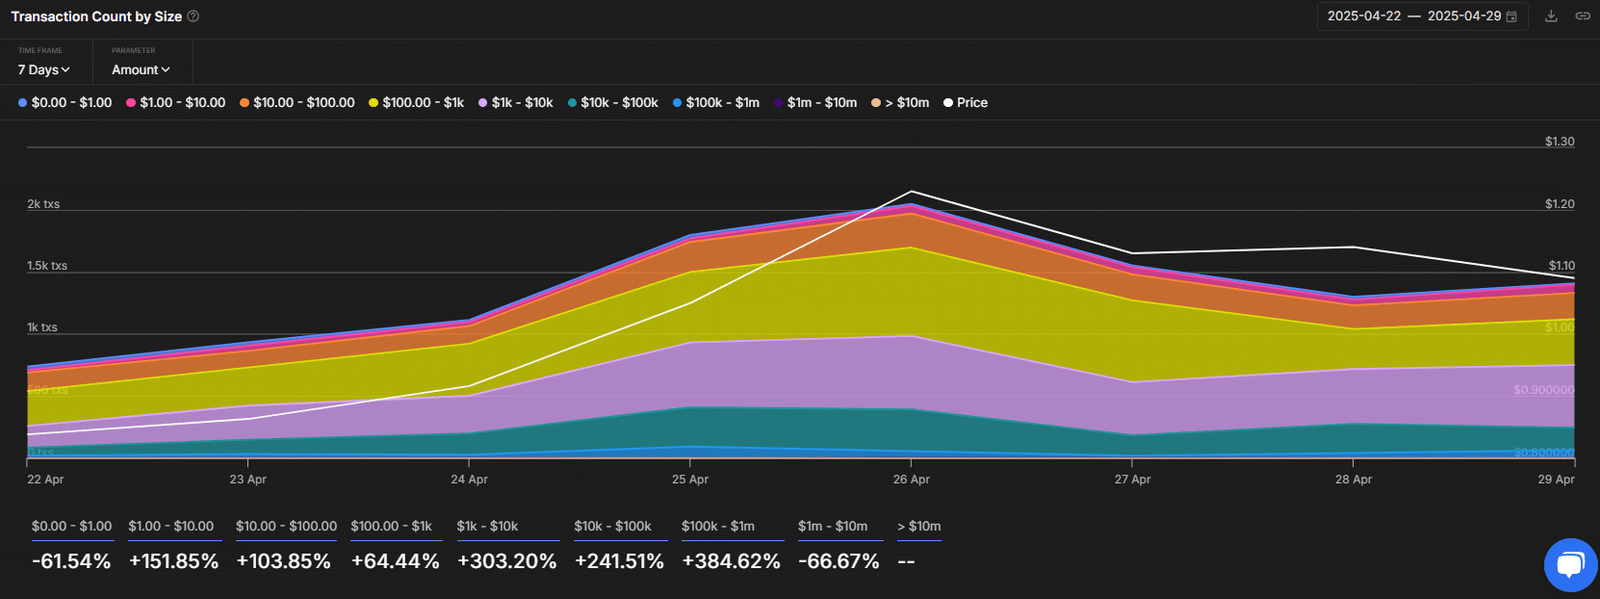Click the $1m - $10m summary label
The image size is (1600, 599).
click(832, 527)
